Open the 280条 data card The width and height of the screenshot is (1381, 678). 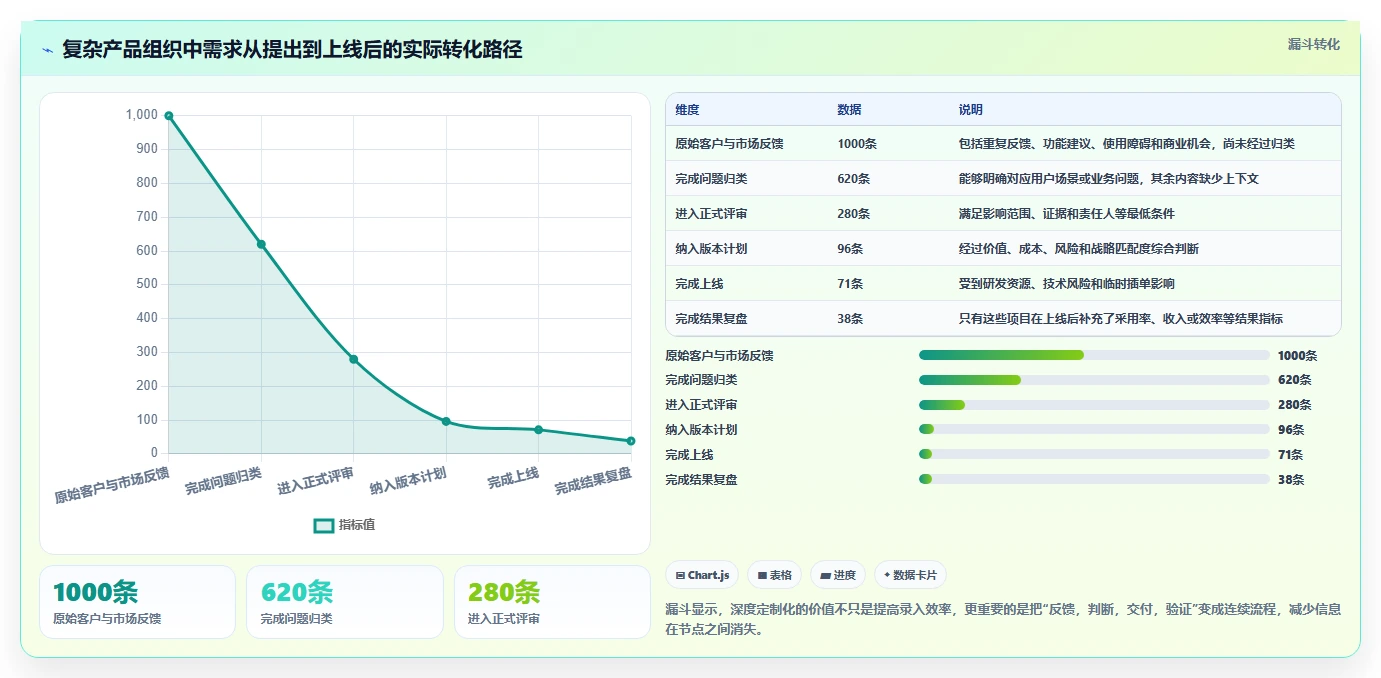tap(552, 602)
